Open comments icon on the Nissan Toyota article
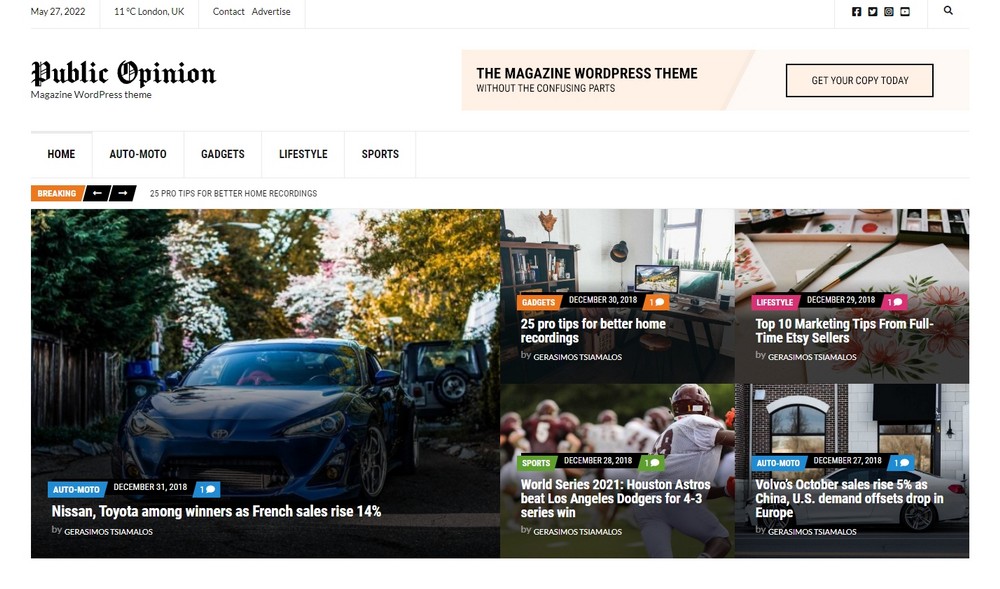 click(205, 488)
